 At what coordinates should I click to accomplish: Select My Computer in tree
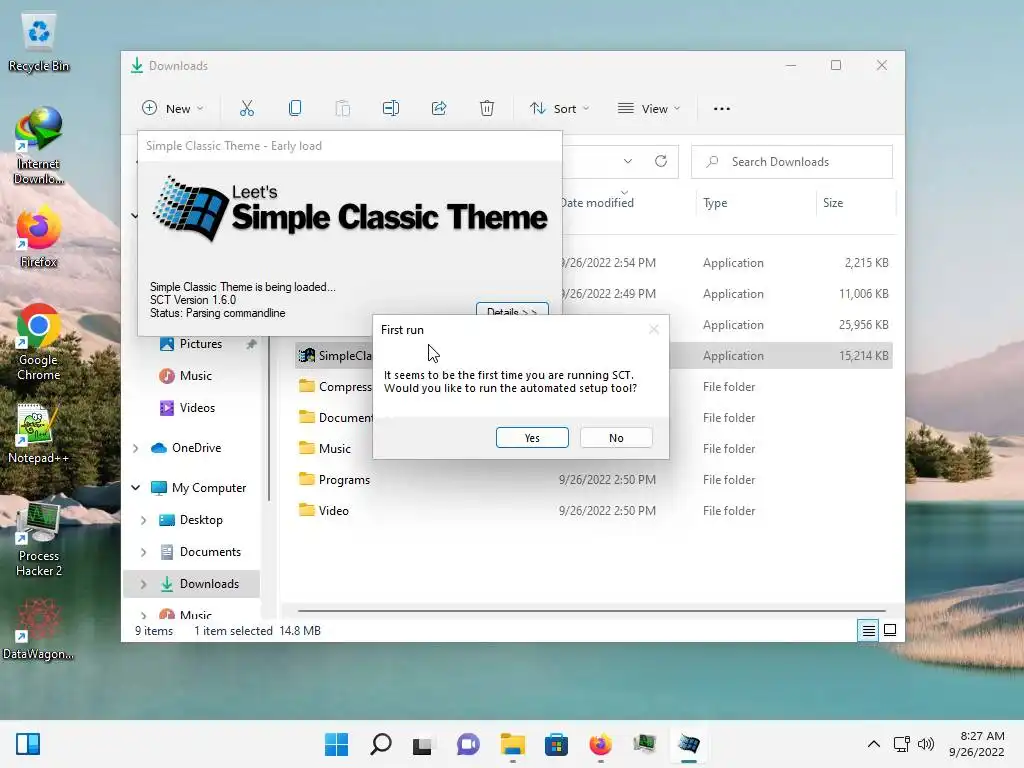coord(208,488)
